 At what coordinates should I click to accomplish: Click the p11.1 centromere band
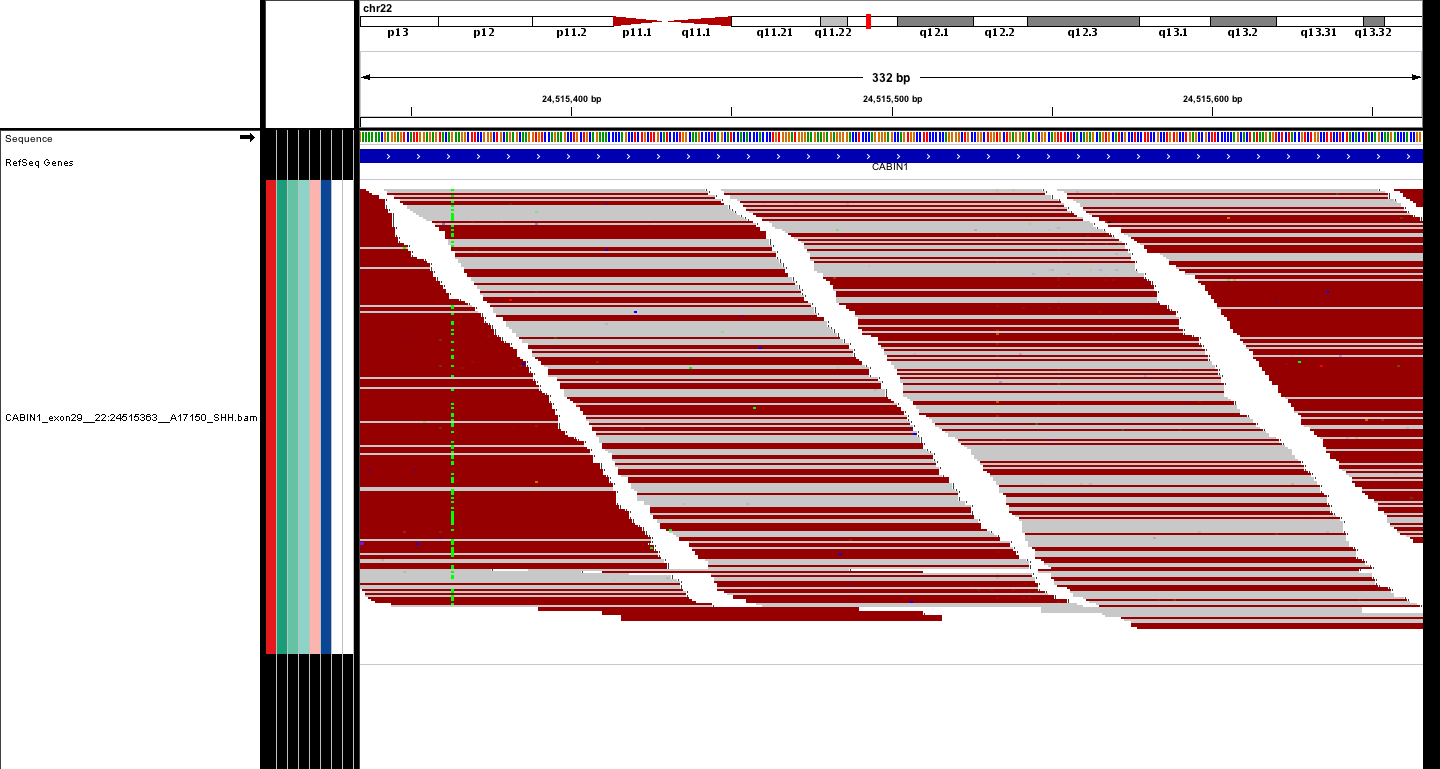pos(637,21)
